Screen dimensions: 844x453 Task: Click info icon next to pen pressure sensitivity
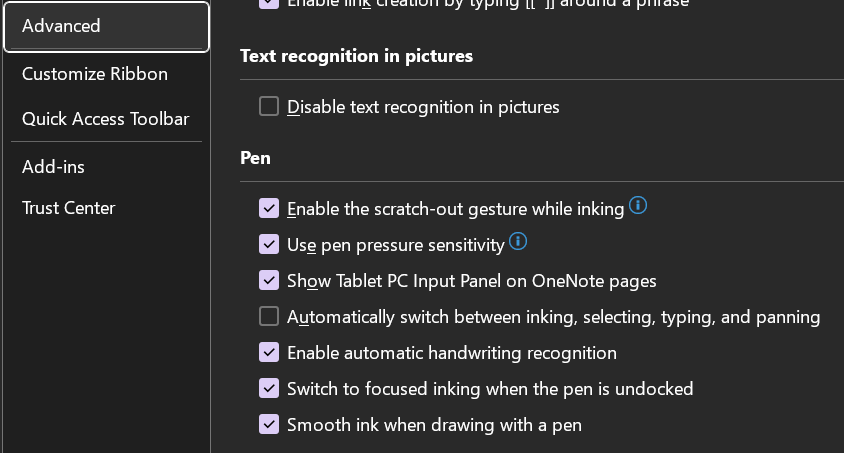click(x=518, y=242)
